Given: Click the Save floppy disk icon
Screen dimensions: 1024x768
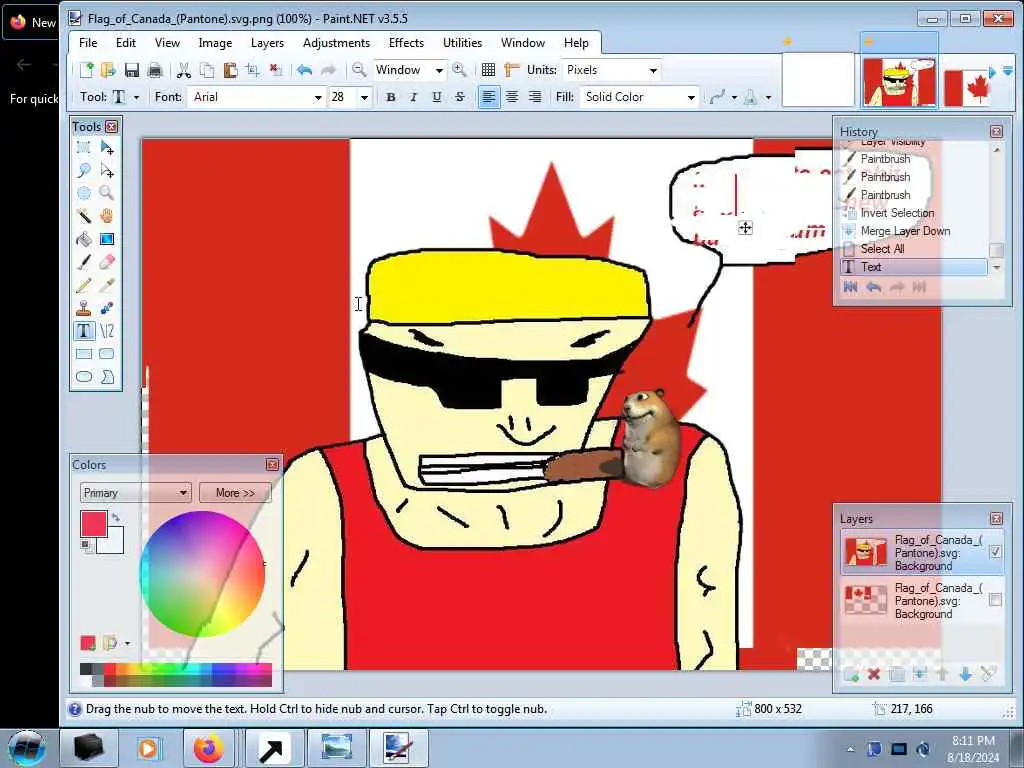Looking at the screenshot, I should tap(131, 70).
